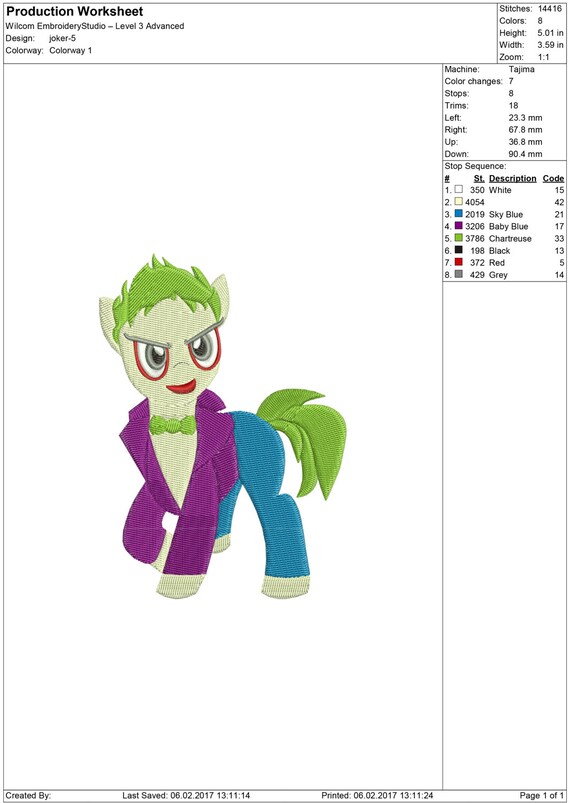Click the "Printed: 06.02.2017 13:11:24" footer
The image size is (570, 803).
click(x=377, y=795)
